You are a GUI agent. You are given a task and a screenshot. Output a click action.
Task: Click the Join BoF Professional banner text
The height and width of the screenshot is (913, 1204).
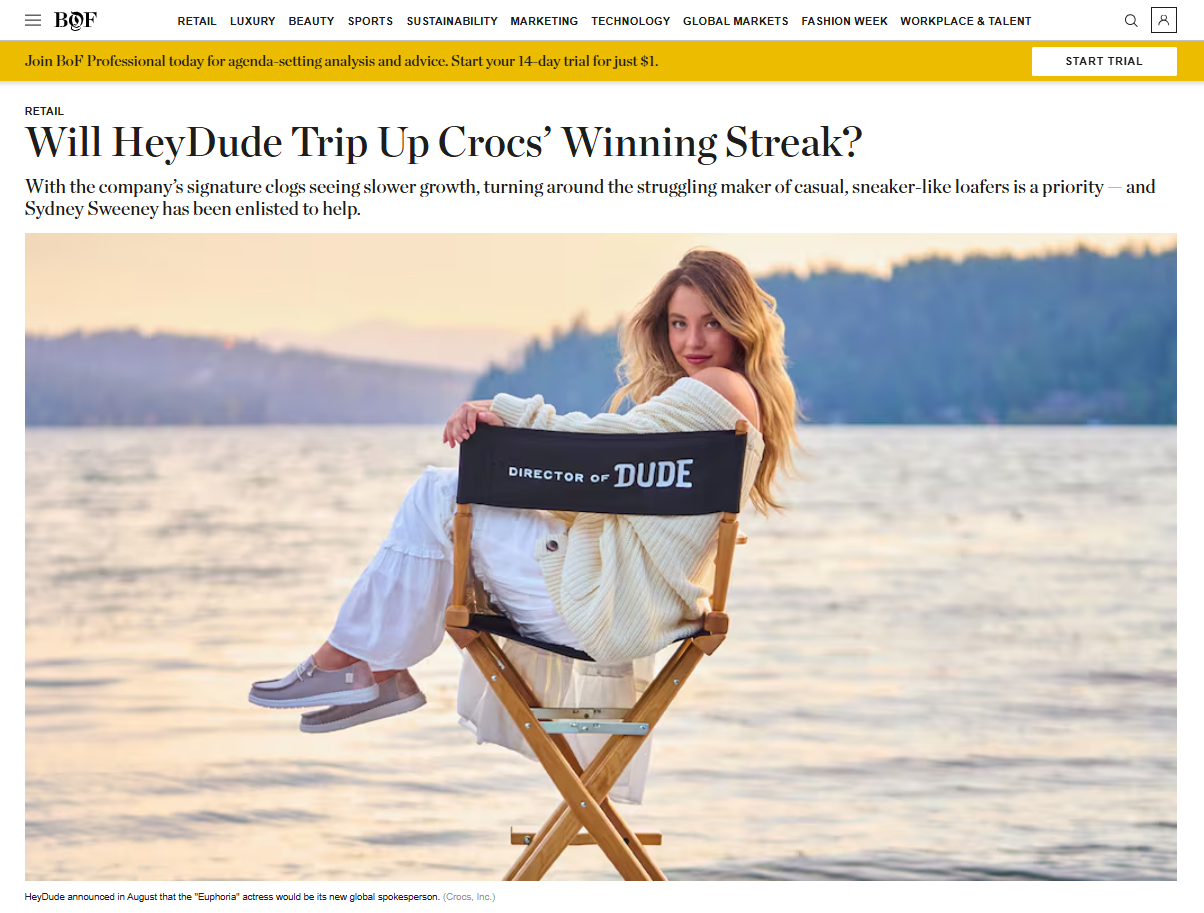[x=341, y=61]
